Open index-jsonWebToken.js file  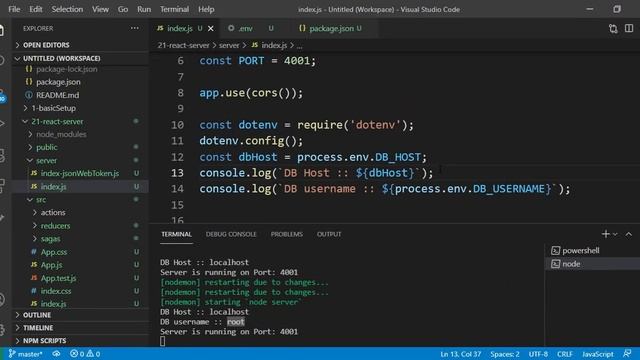click(x=80, y=173)
